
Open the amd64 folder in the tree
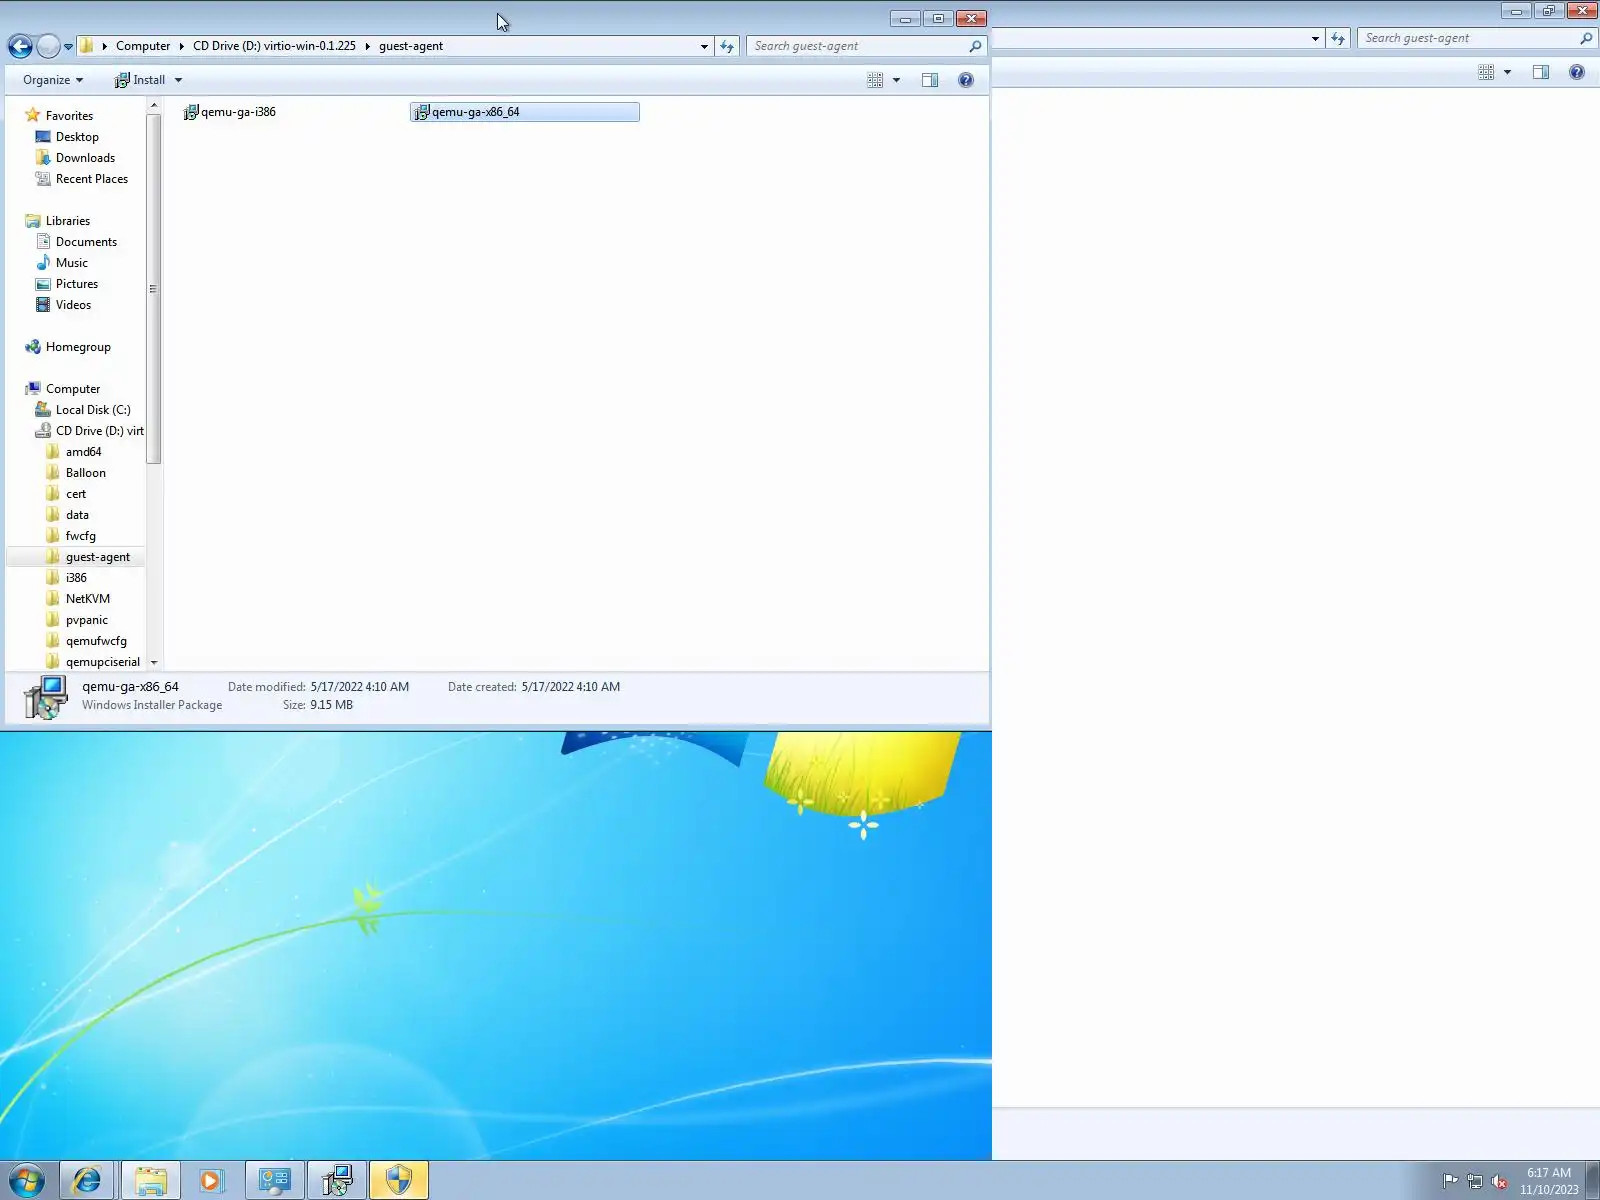click(x=84, y=452)
